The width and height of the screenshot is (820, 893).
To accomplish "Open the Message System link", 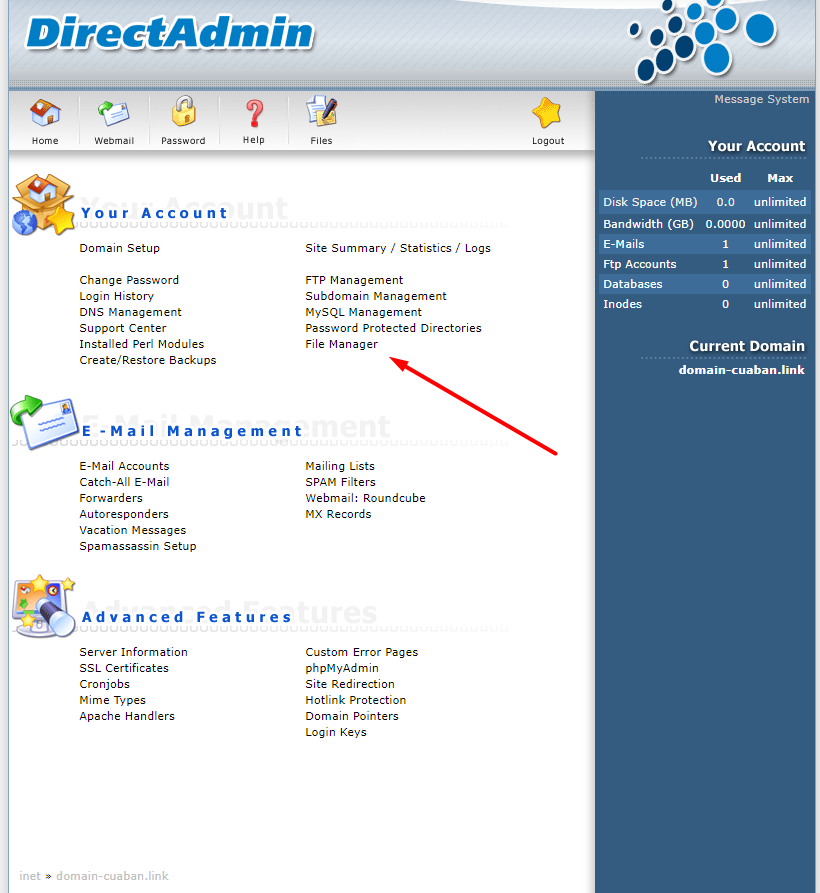I will 761,99.
